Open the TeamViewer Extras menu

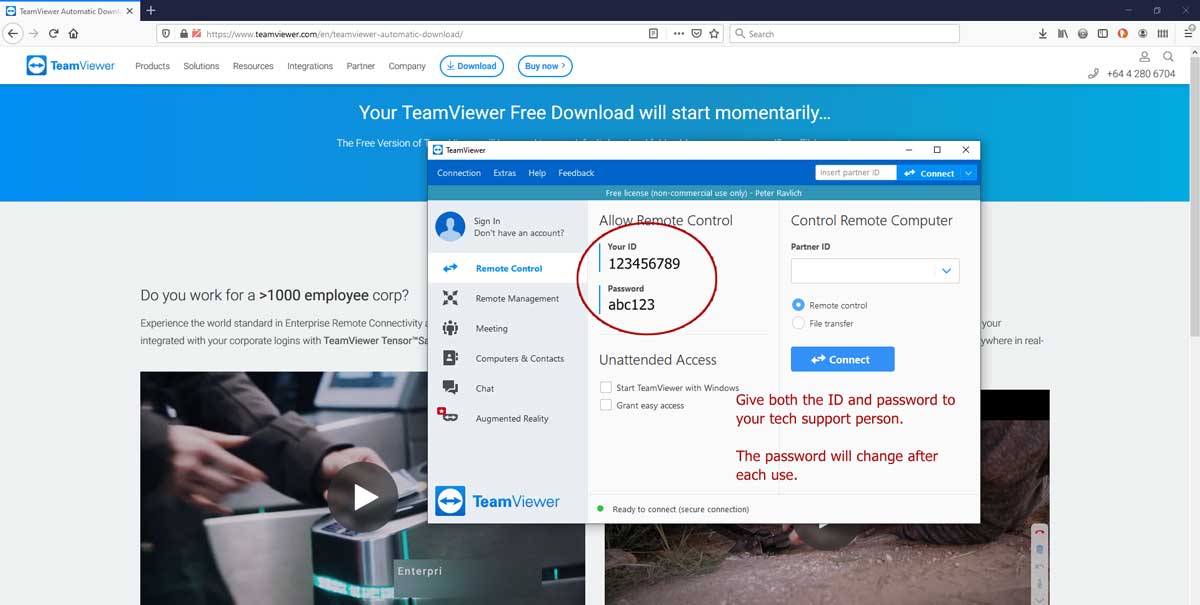point(505,173)
